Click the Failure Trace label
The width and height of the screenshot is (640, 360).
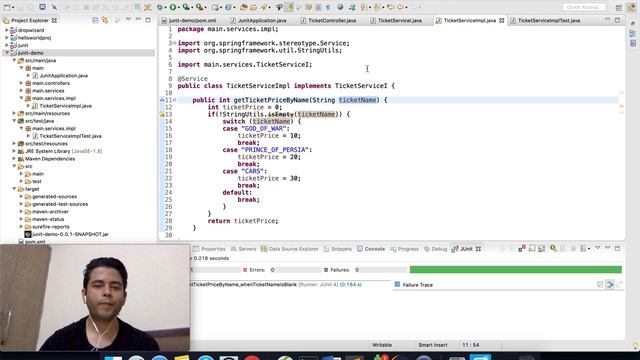click(418, 285)
